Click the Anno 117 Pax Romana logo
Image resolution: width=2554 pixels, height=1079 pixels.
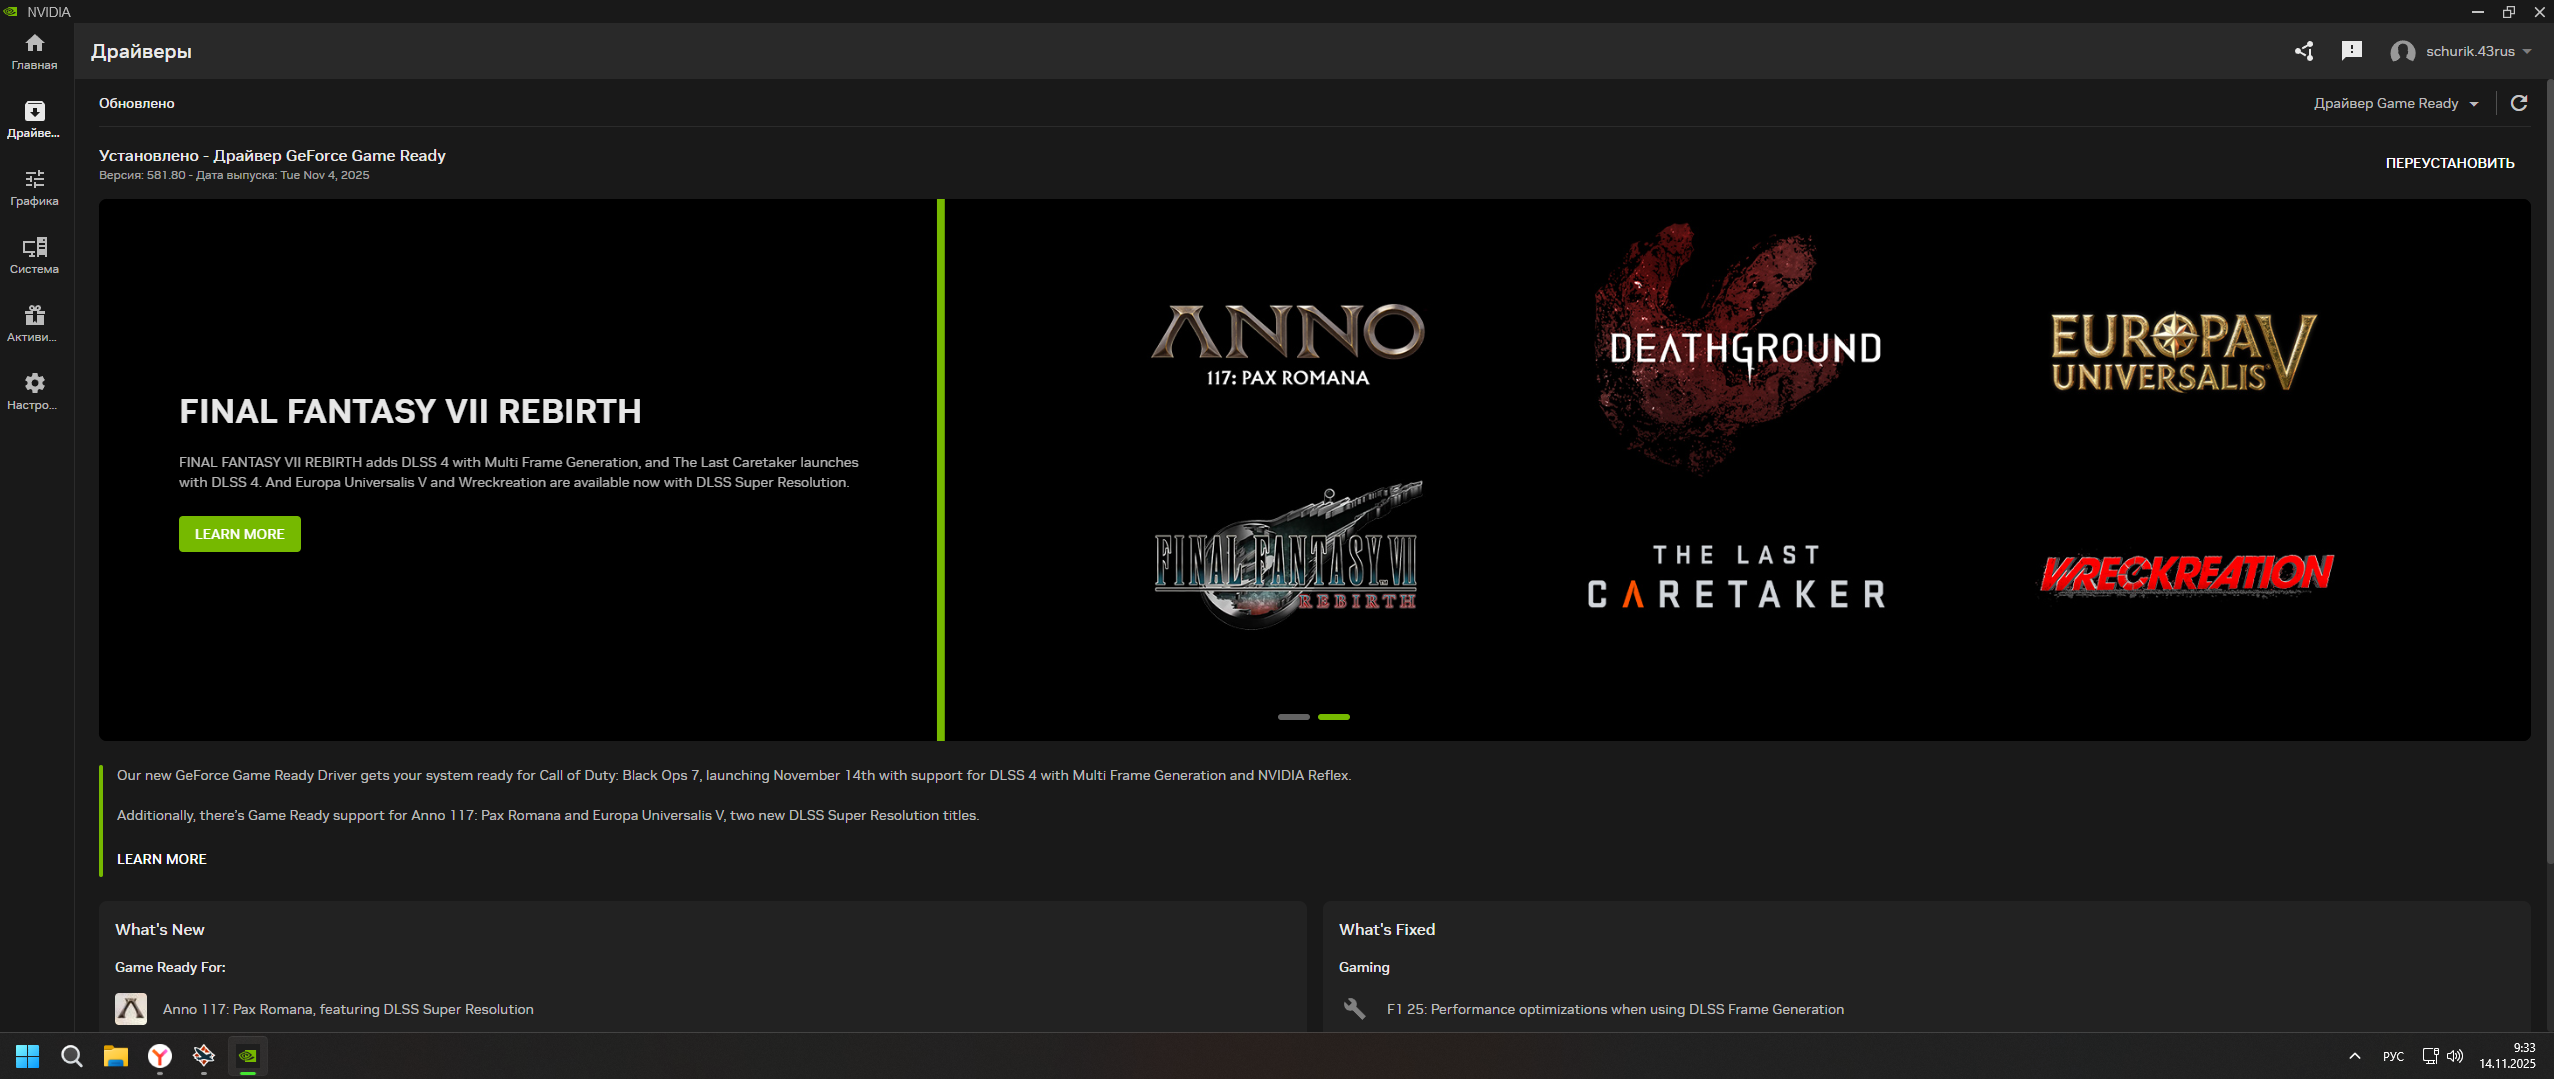1288,345
